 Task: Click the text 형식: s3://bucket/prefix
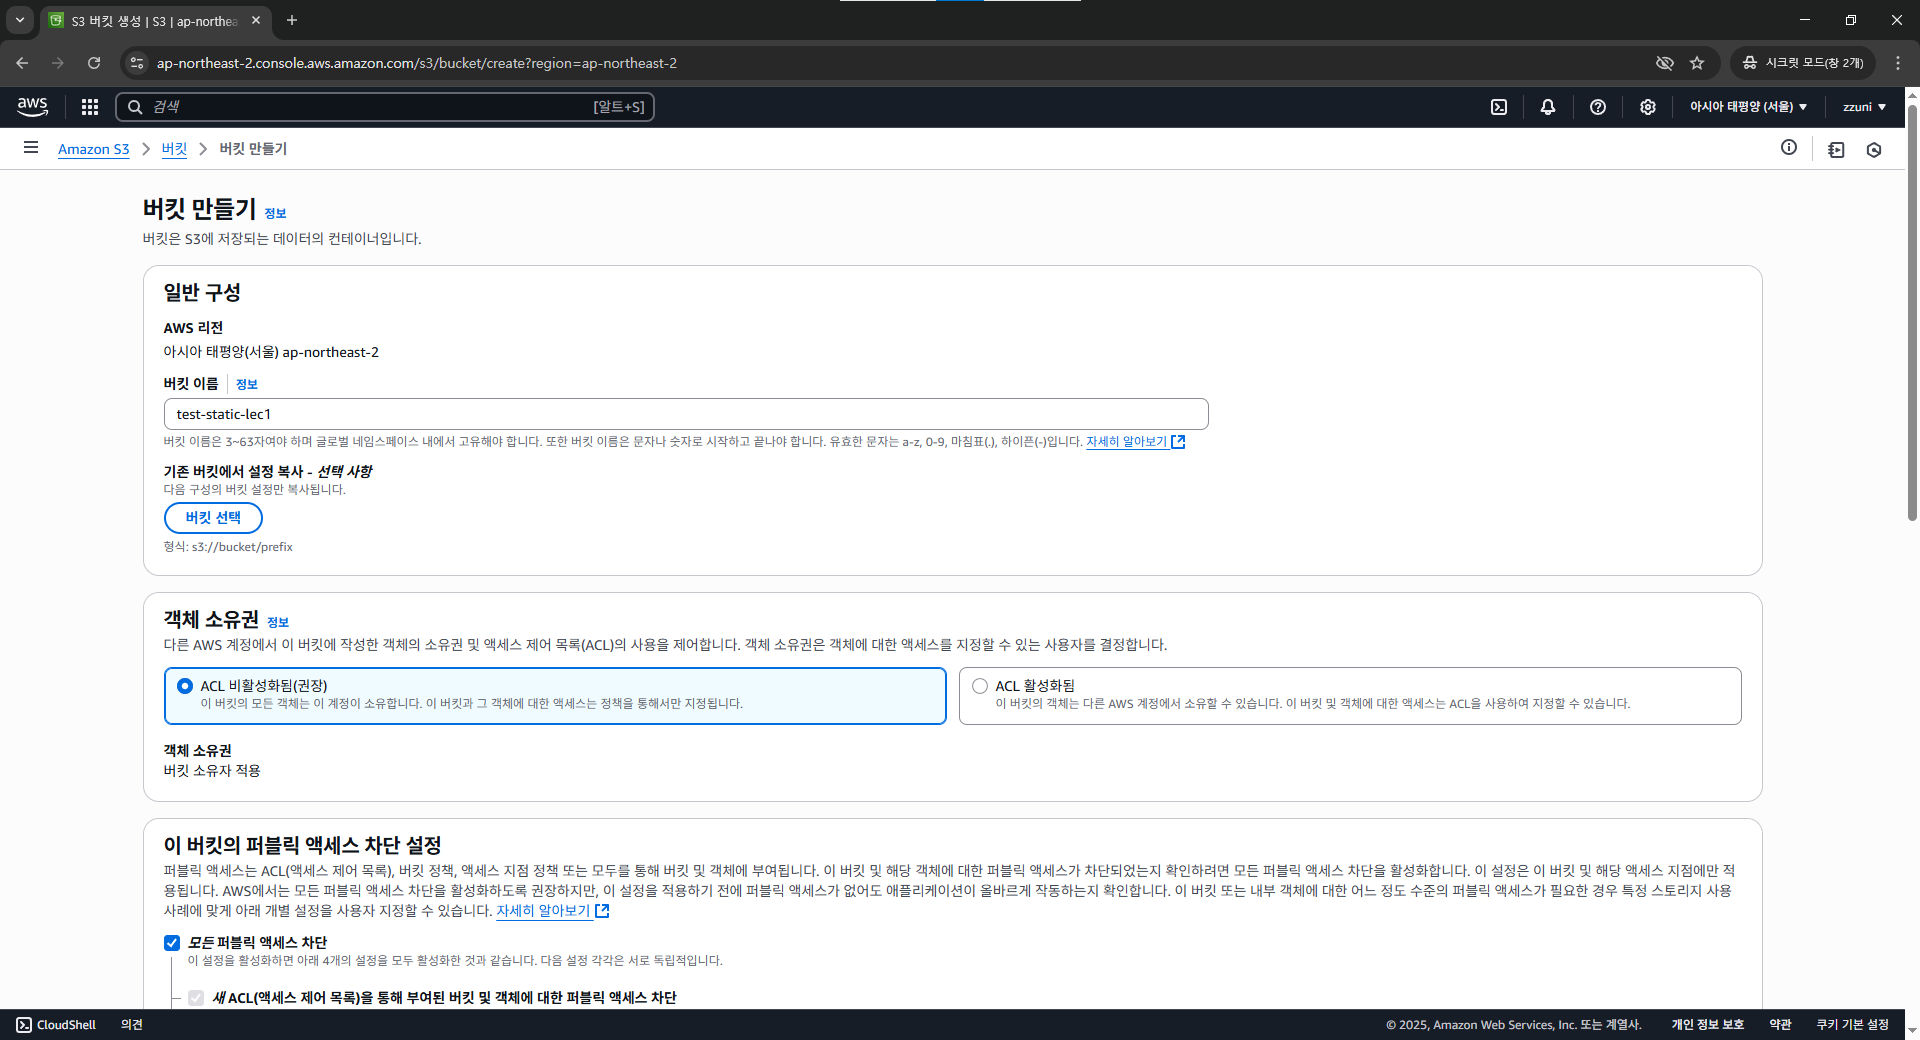tap(228, 547)
